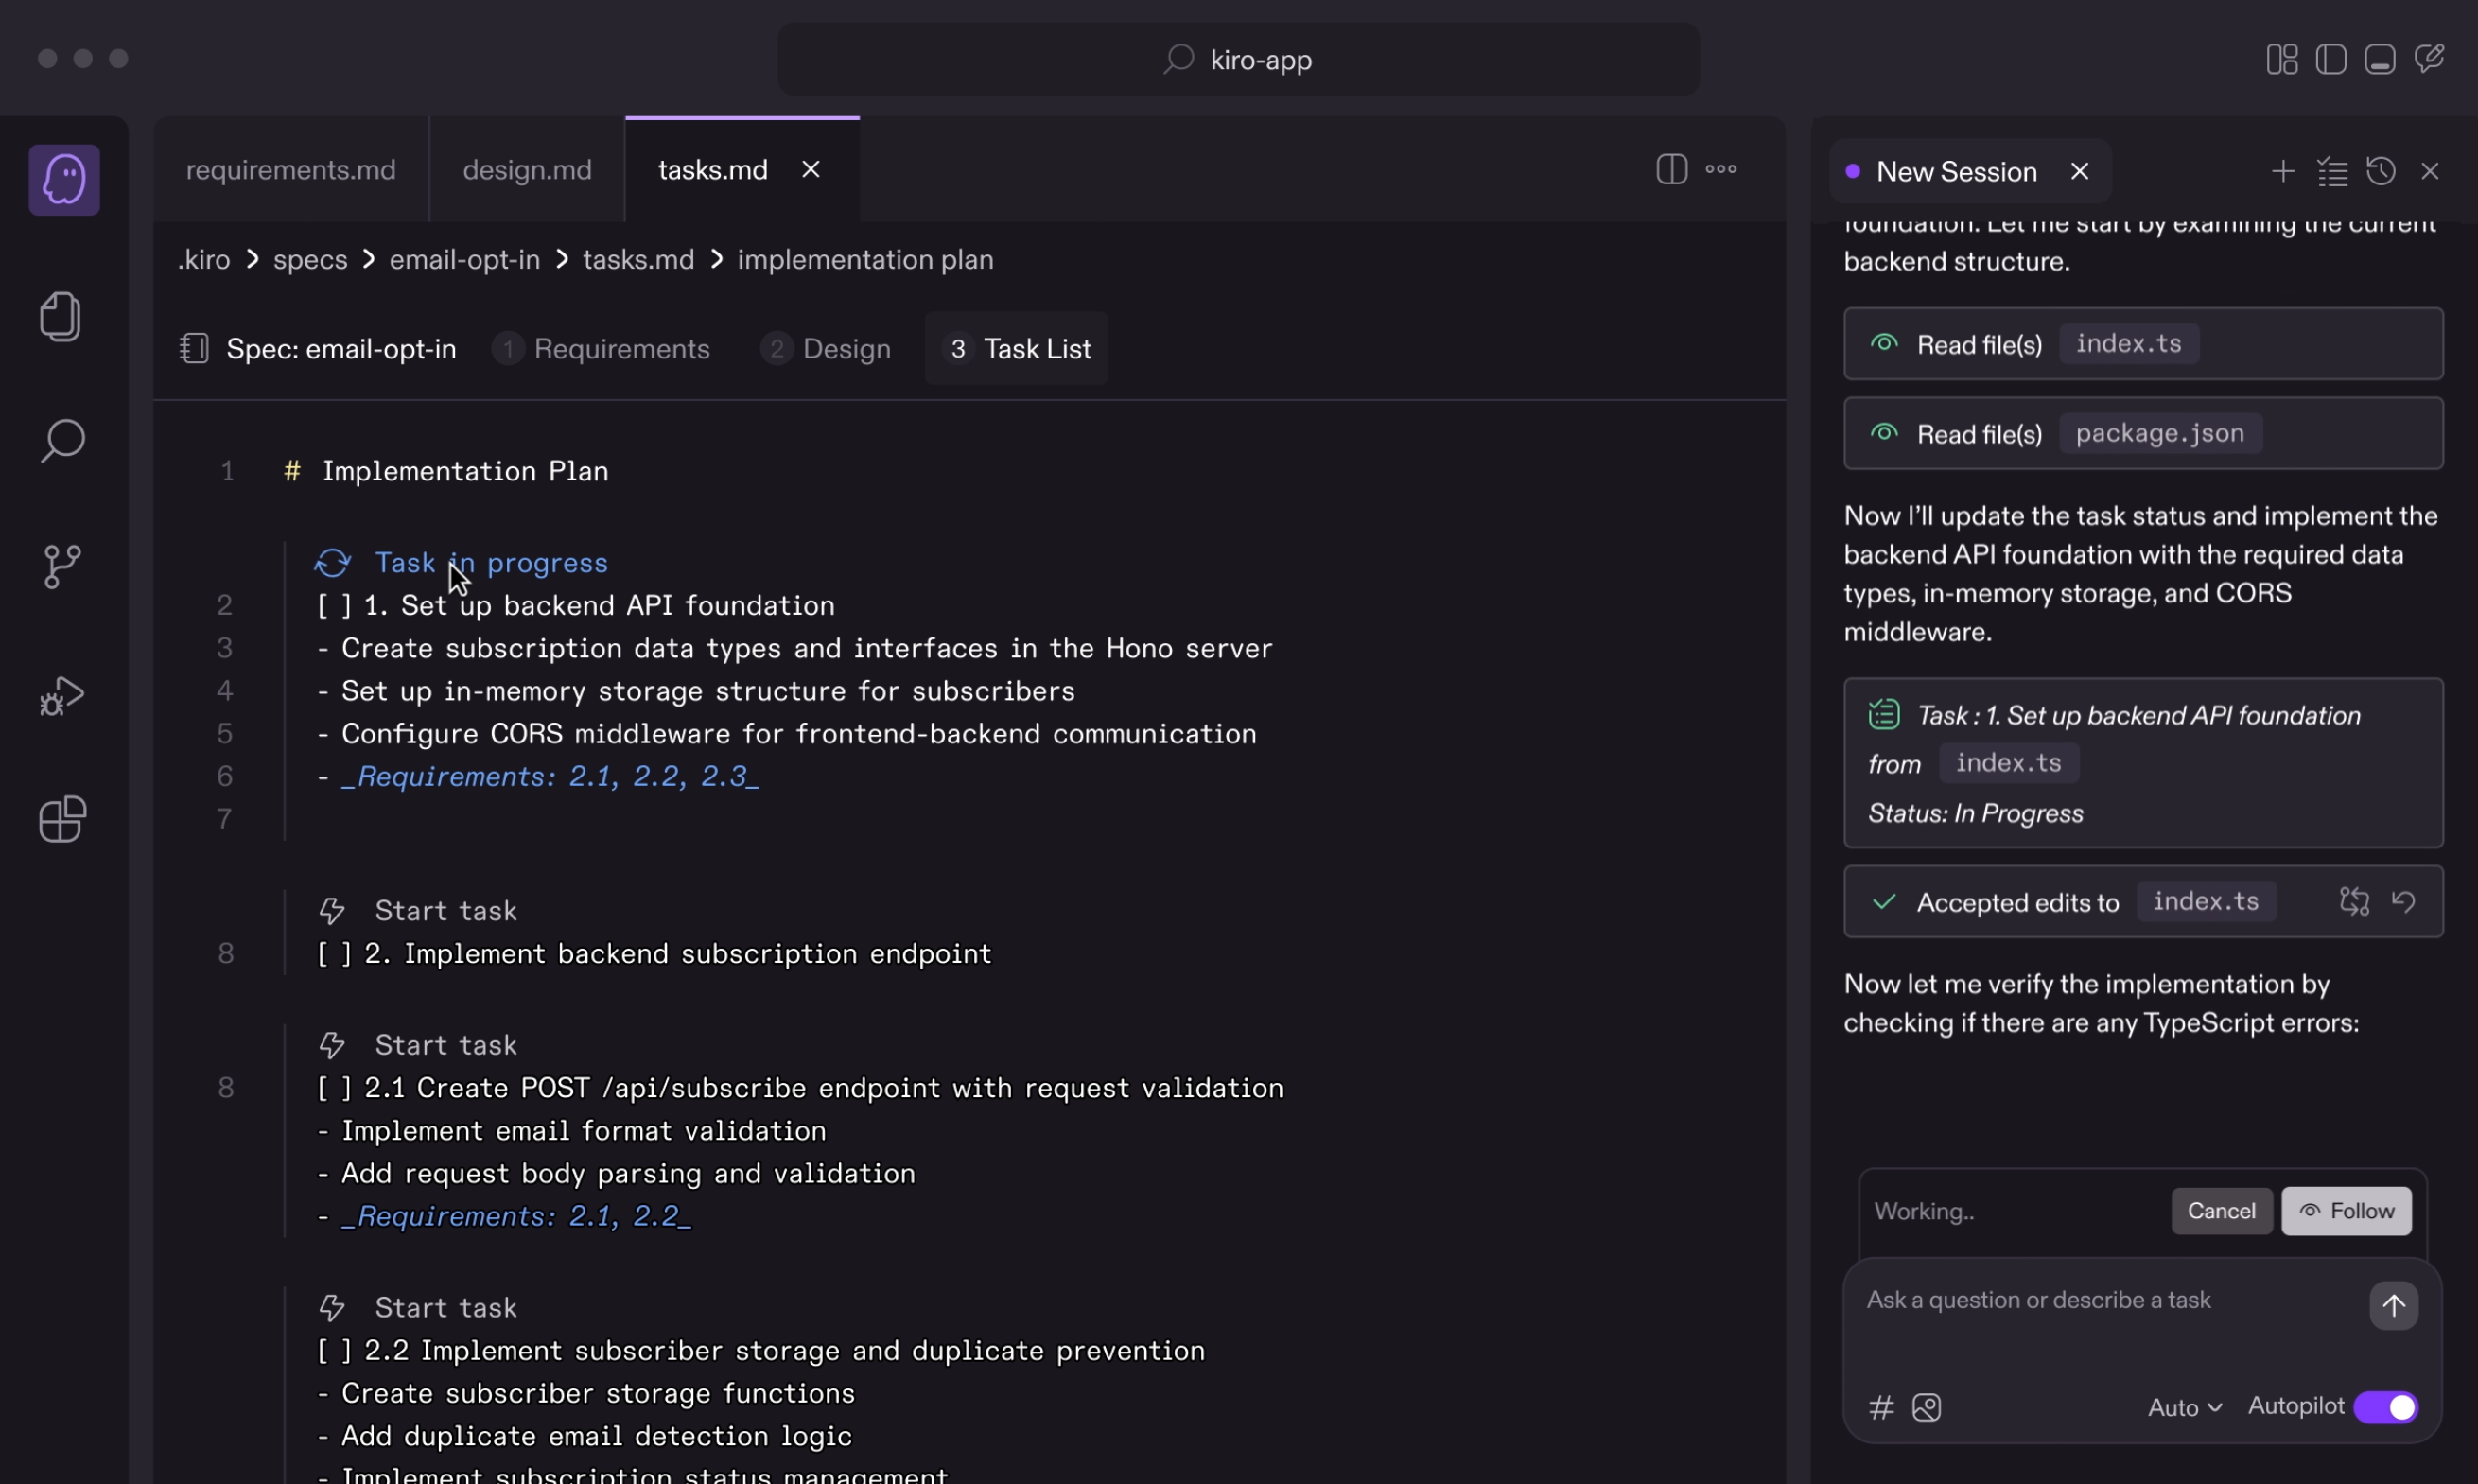Screen dimensions: 2478x1484
Task: Start a new session with plus icon
Action: point(2283,171)
